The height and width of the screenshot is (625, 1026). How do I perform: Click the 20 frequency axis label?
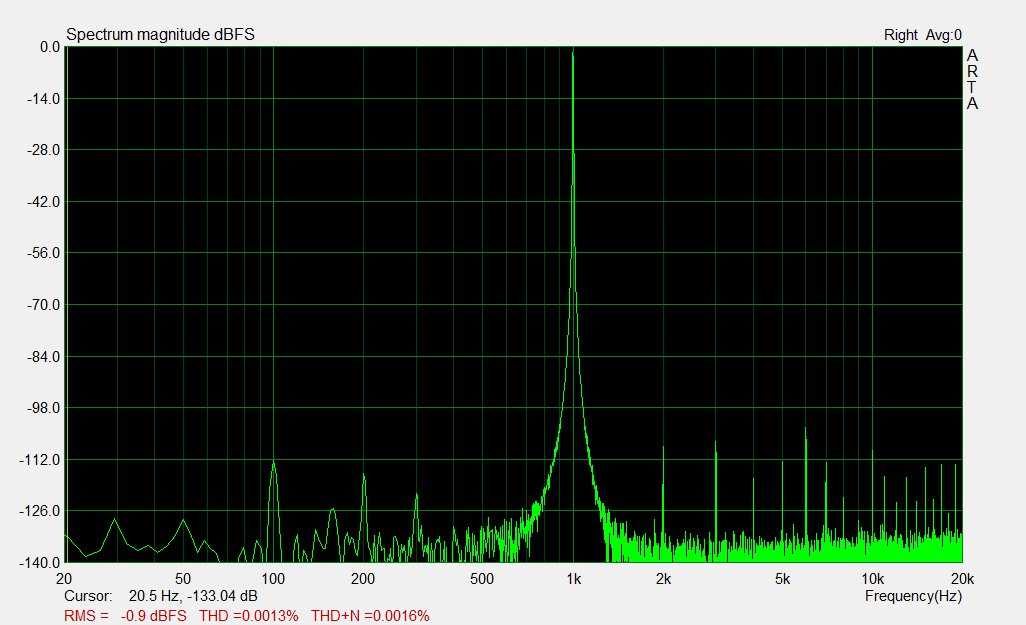coord(64,579)
